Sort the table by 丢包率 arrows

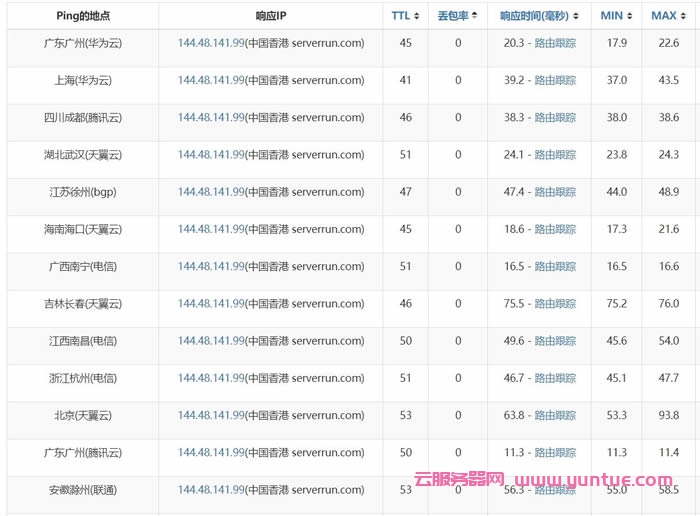pyautogui.click(x=474, y=16)
